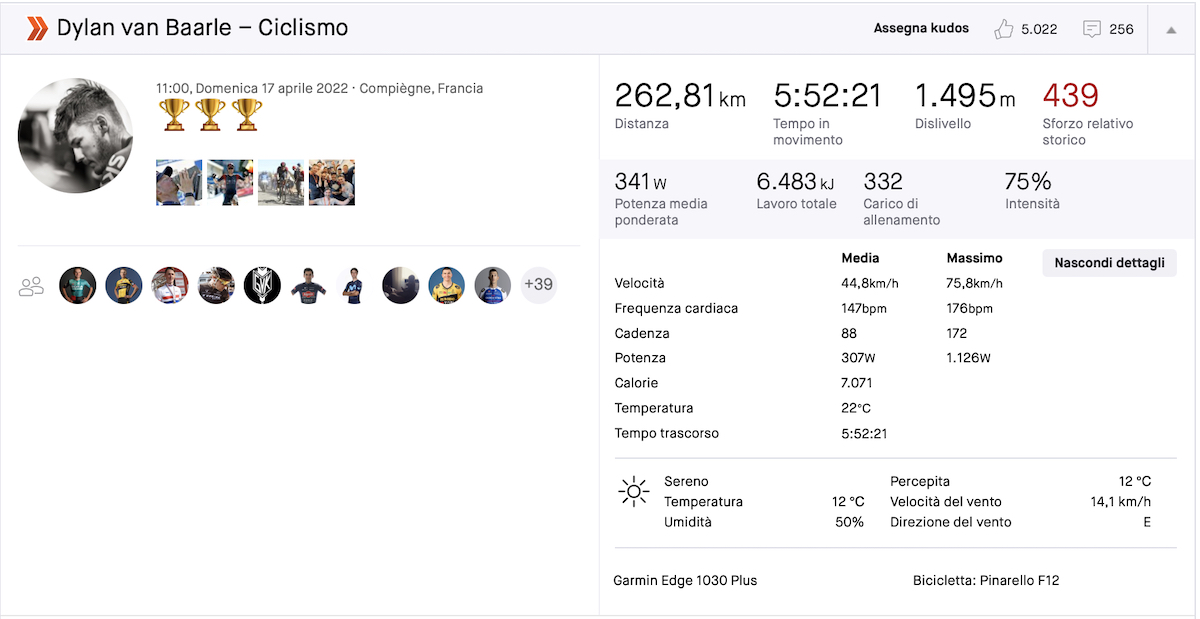Screen dimensions: 1200x619
Task: Click the thumbs-up kudos icon
Action: [x=1004, y=29]
